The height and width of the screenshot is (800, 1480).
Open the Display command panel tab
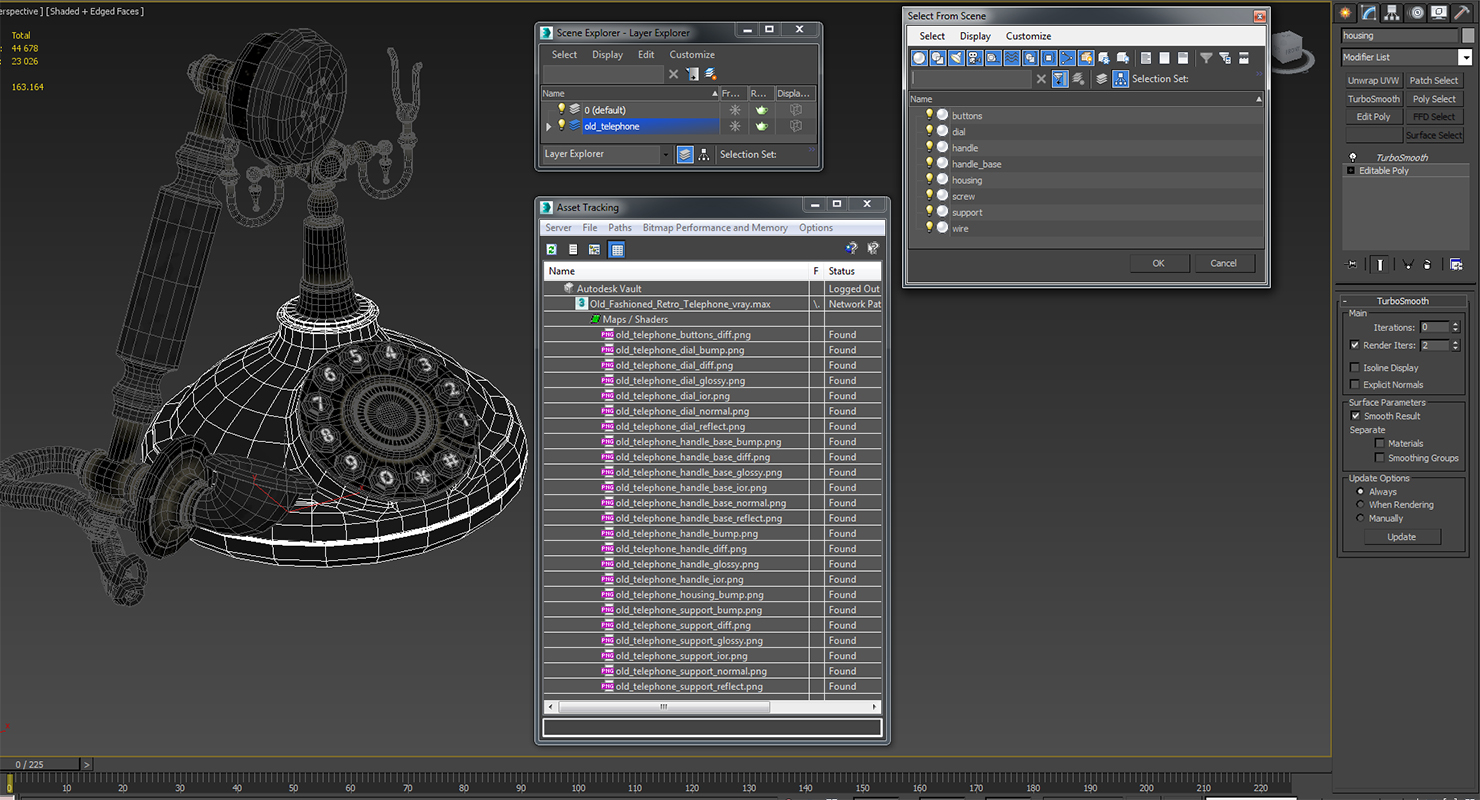click(1439, 13)
